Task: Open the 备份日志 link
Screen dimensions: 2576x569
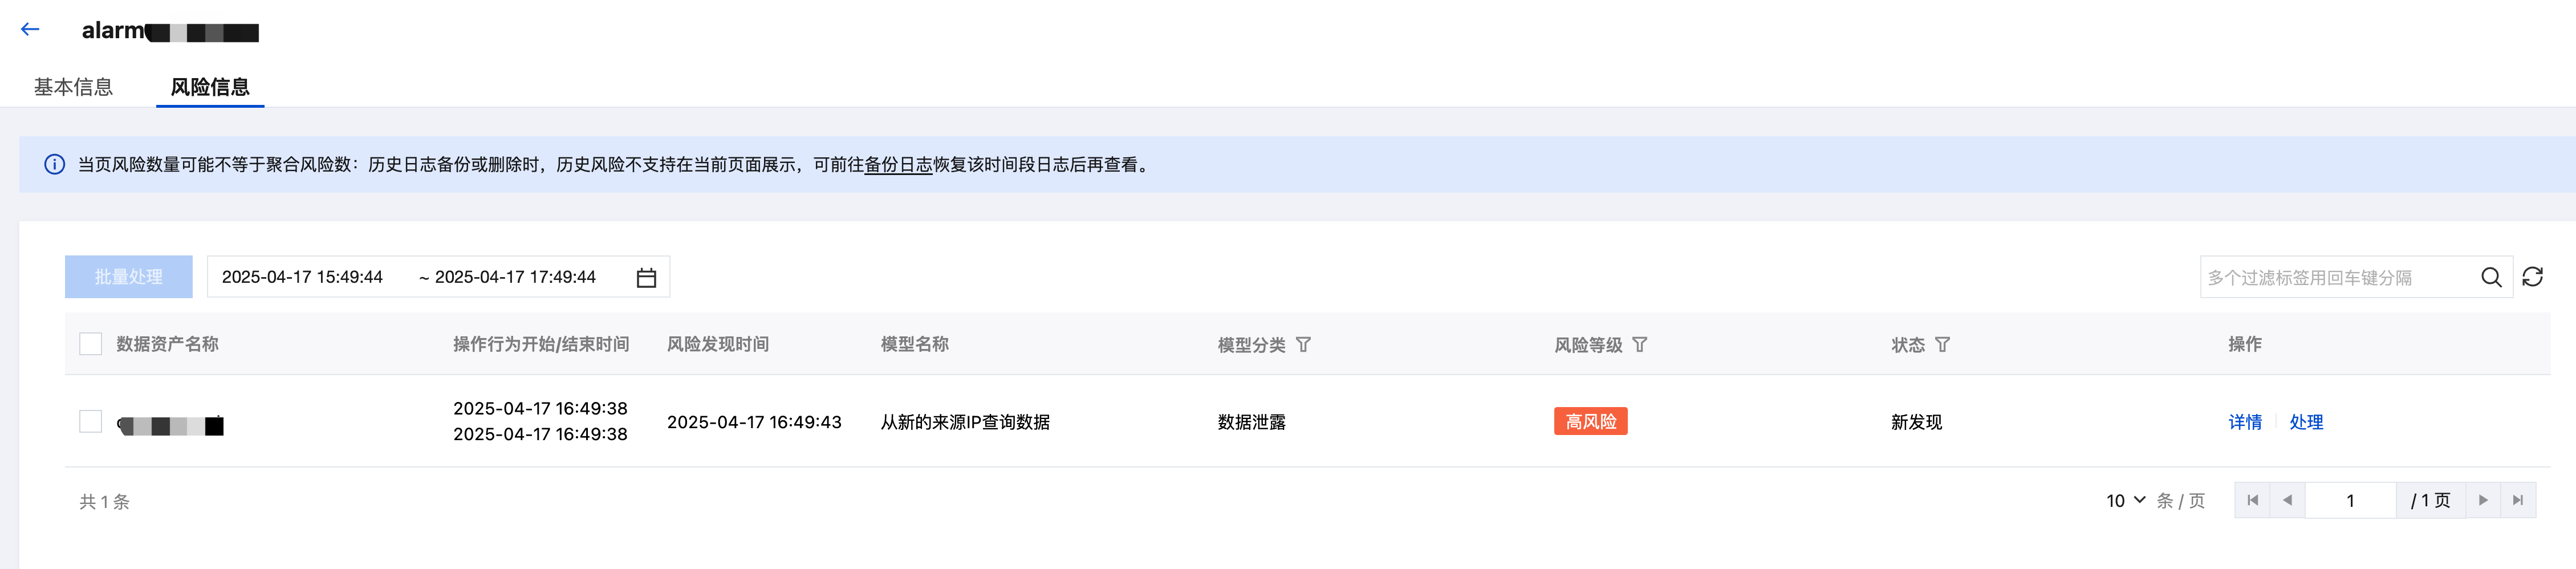Action: [x=898, y=165]
